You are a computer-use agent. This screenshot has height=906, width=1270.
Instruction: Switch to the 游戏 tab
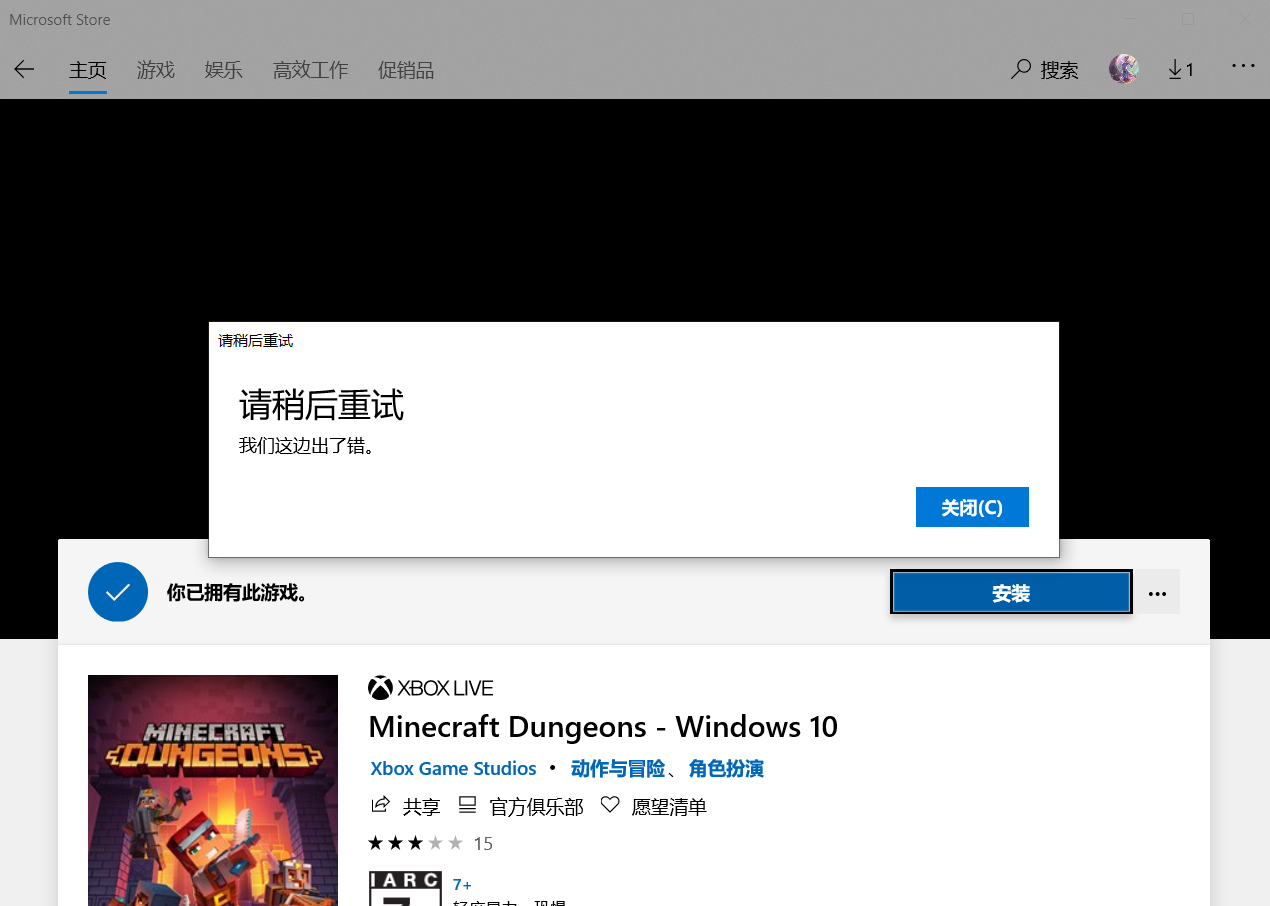(x=156, y=70)
